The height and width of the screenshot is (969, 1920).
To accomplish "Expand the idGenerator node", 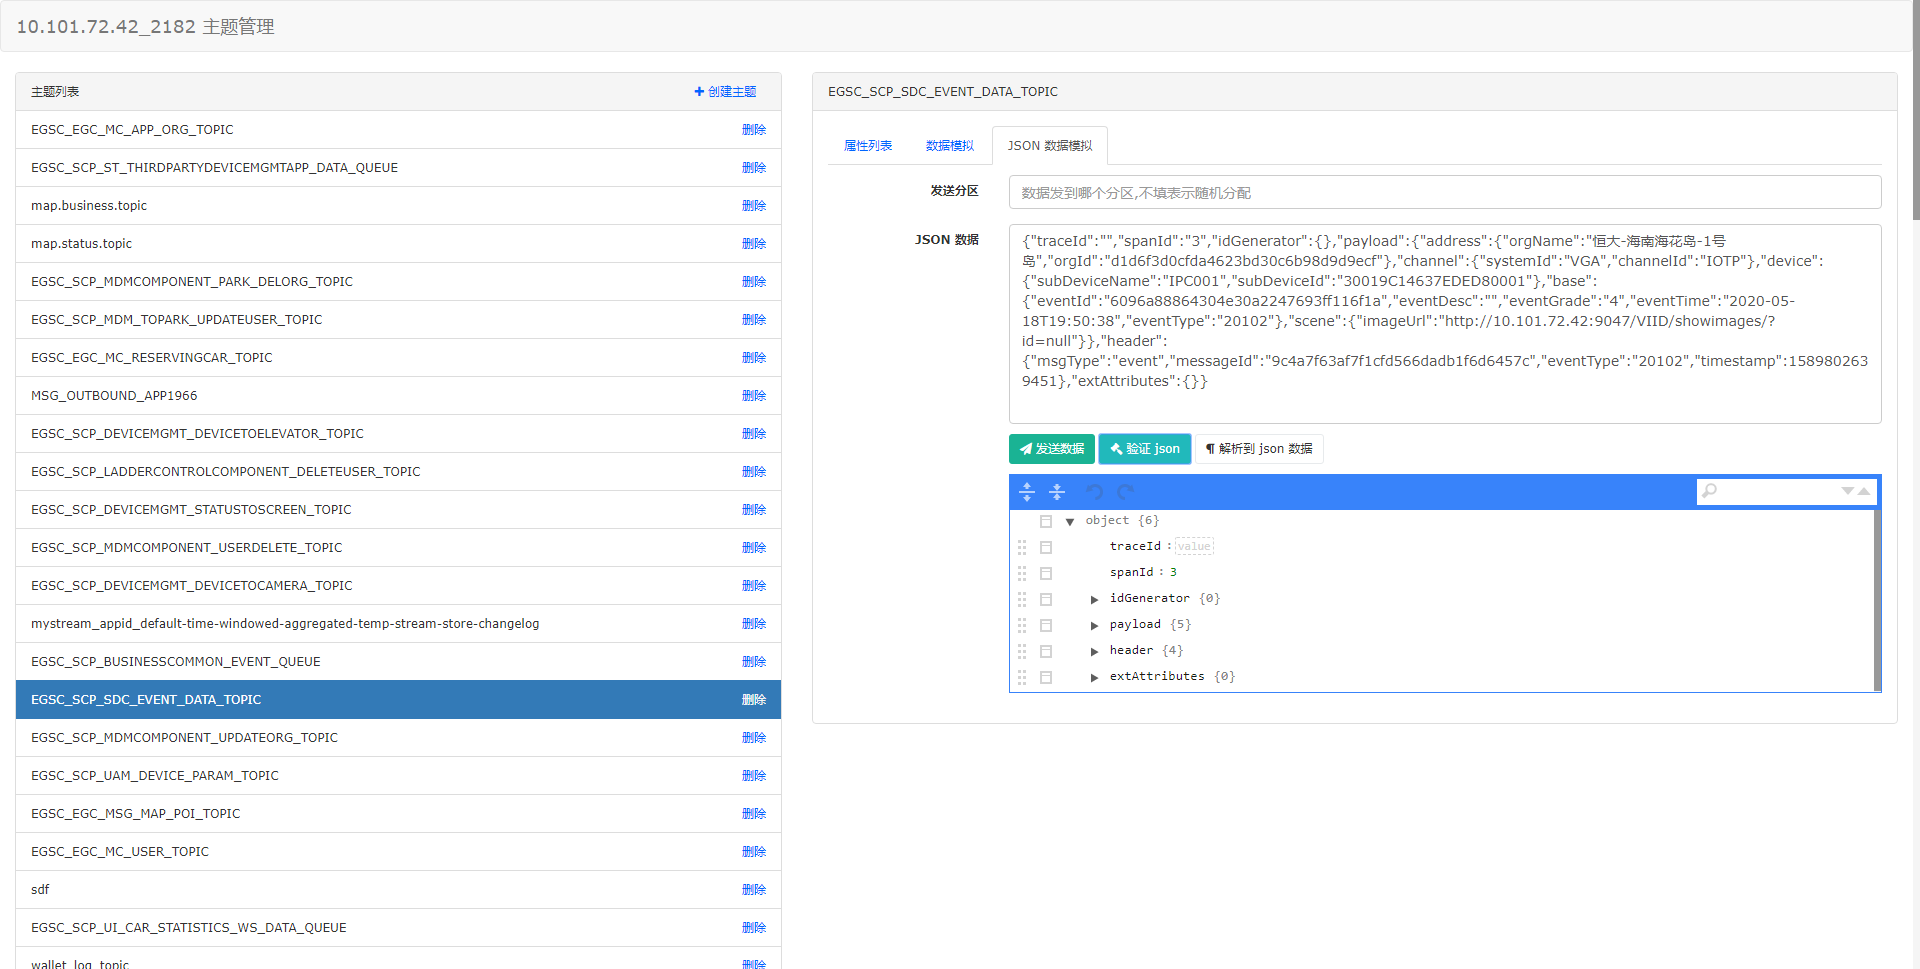I will coord(1094,599).
